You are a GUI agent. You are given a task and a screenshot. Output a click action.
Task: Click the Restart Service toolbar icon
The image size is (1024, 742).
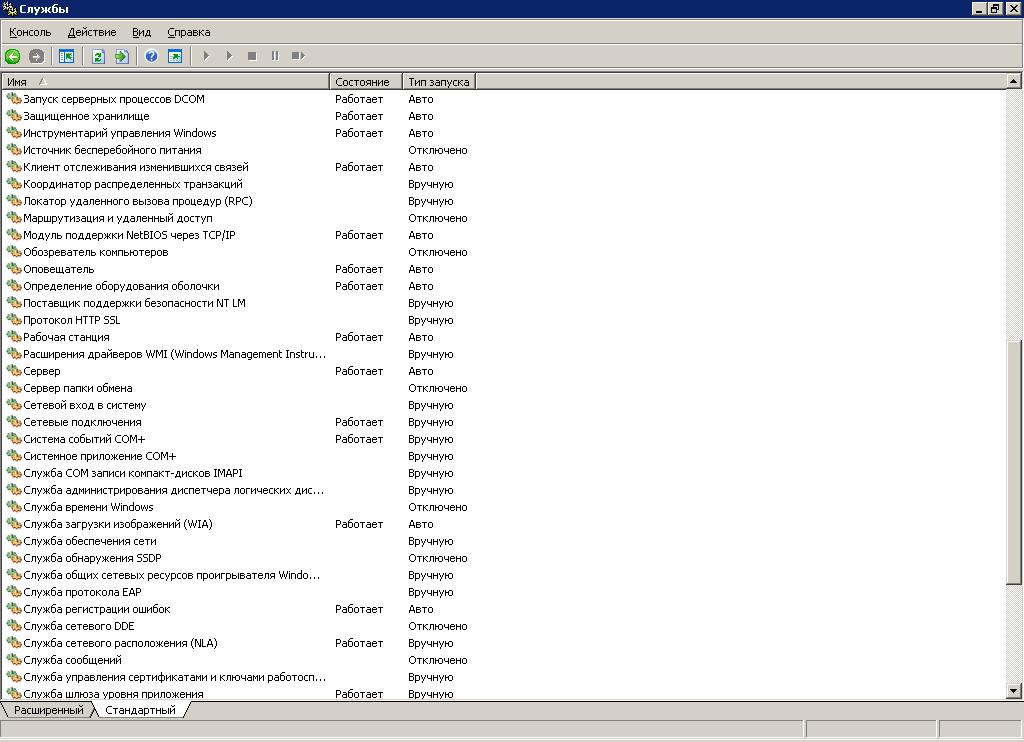tap(298, 56)
